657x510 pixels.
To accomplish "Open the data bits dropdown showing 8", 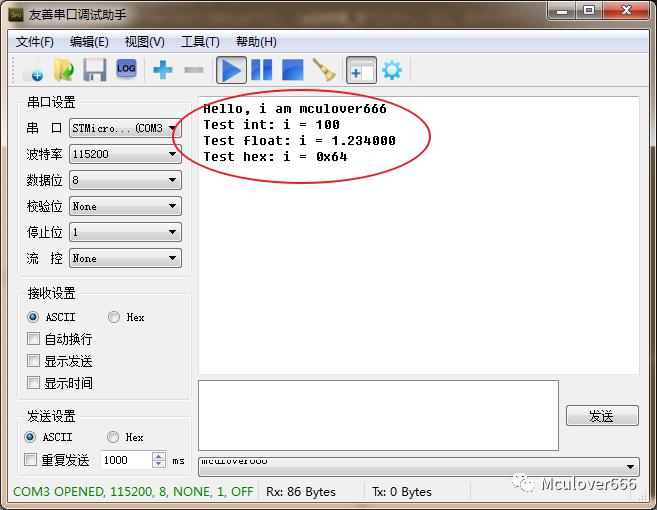I will pyautogui.click(x=125, y=180).
